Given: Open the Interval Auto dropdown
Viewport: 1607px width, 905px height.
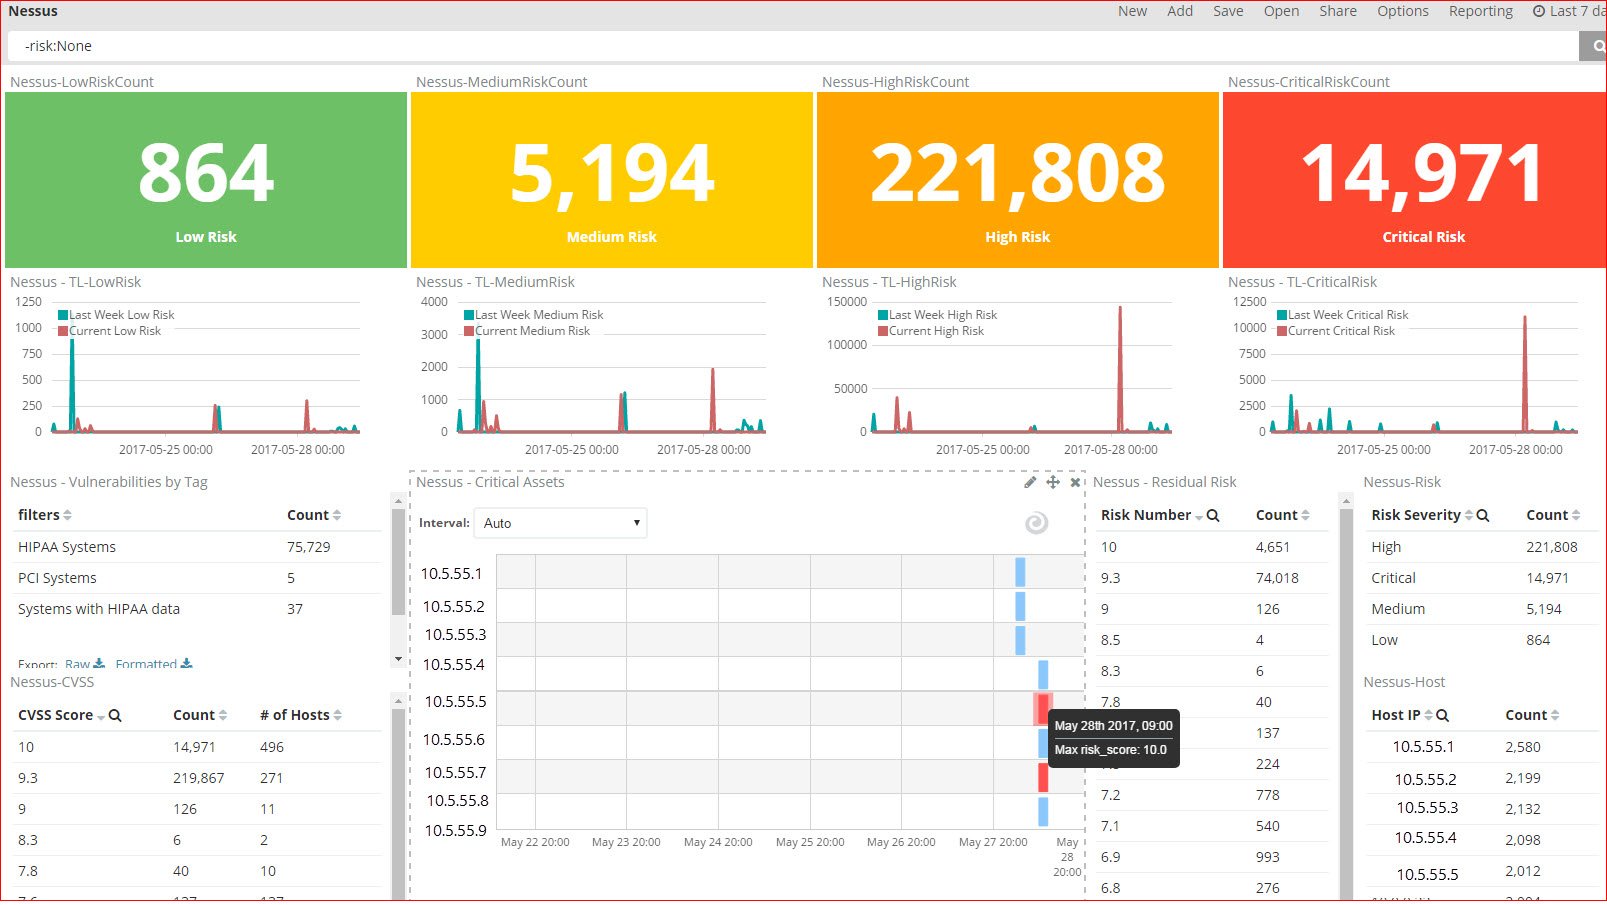Looking at the screenshot, I should 560,523.
